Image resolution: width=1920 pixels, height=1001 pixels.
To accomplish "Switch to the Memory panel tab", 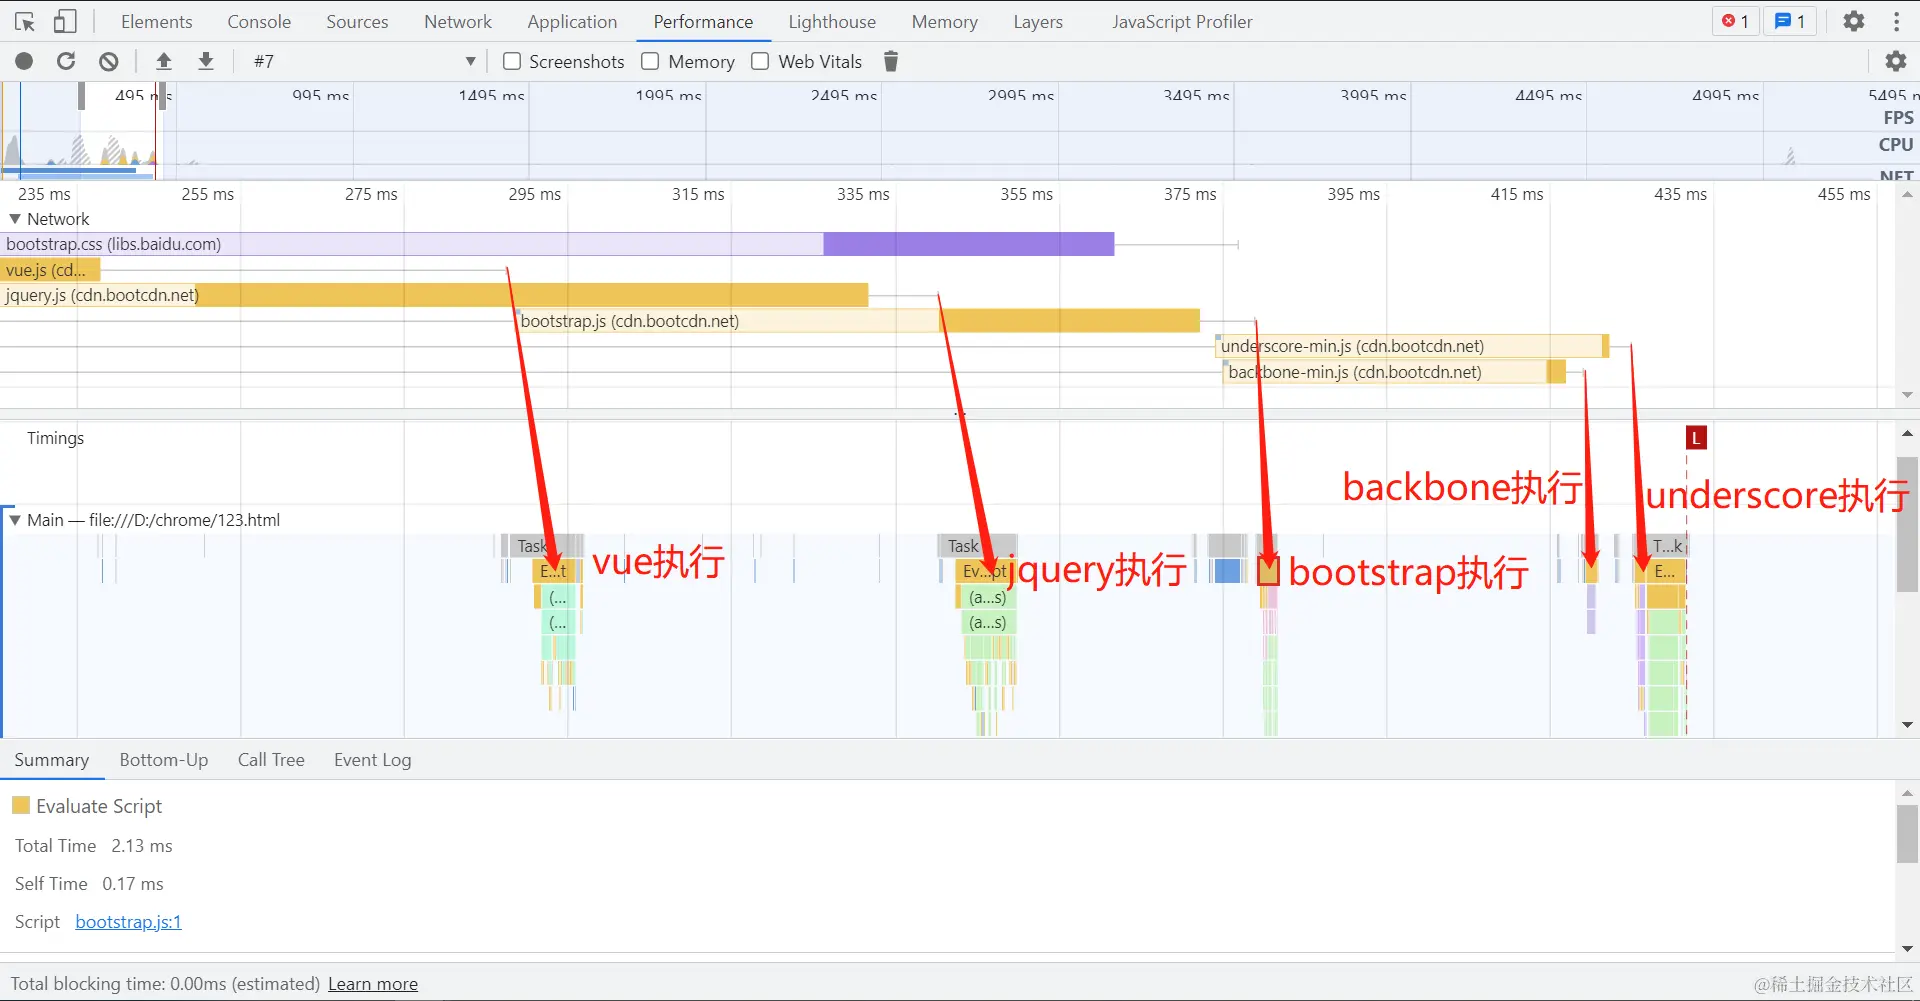I will (x=945, y=21).
